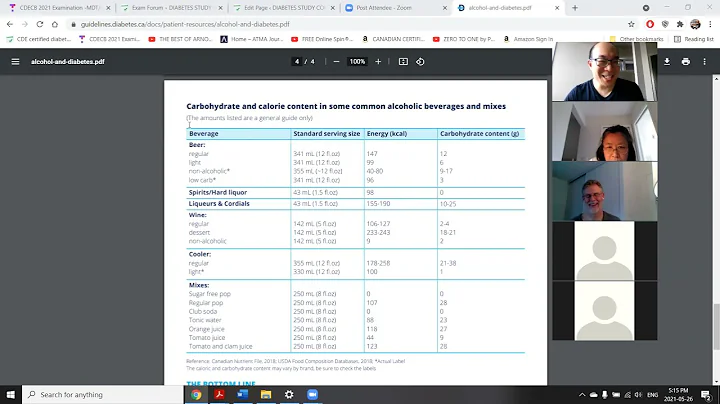Click the 100% zoom level field
The width and height of the screenshot is (720, 404).
click(357, 62)
